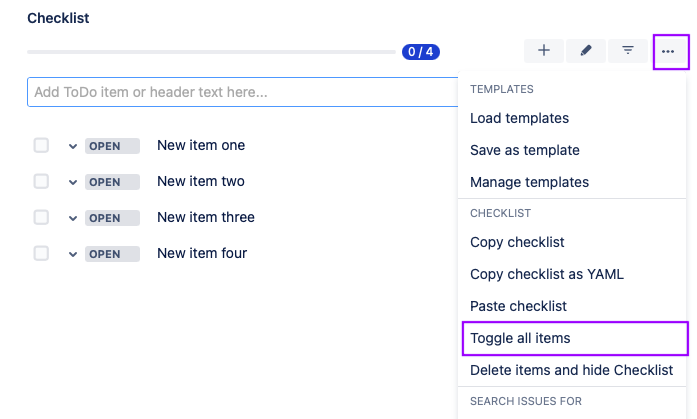Toggle checkbox of New item four
Image resolution: width=697 pixels, height=419 pixels.
(x=41, y=253)
